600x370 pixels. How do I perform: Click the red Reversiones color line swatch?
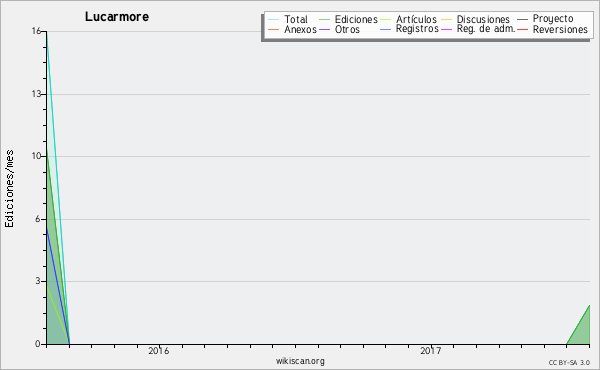pos(522,29)
